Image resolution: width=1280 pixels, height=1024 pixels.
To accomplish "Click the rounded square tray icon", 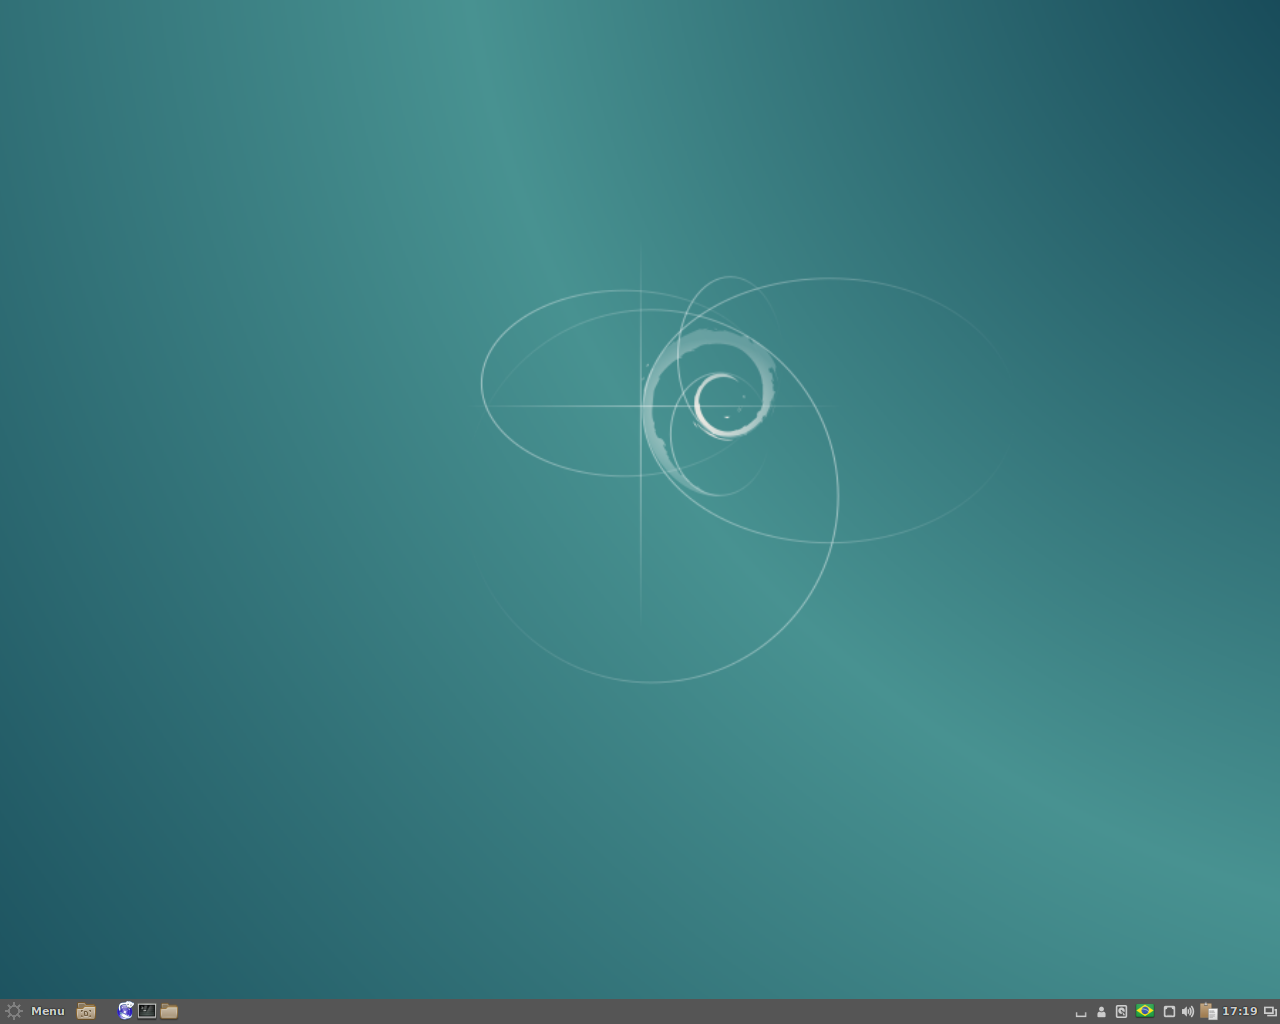I will coord(1168,1011).
